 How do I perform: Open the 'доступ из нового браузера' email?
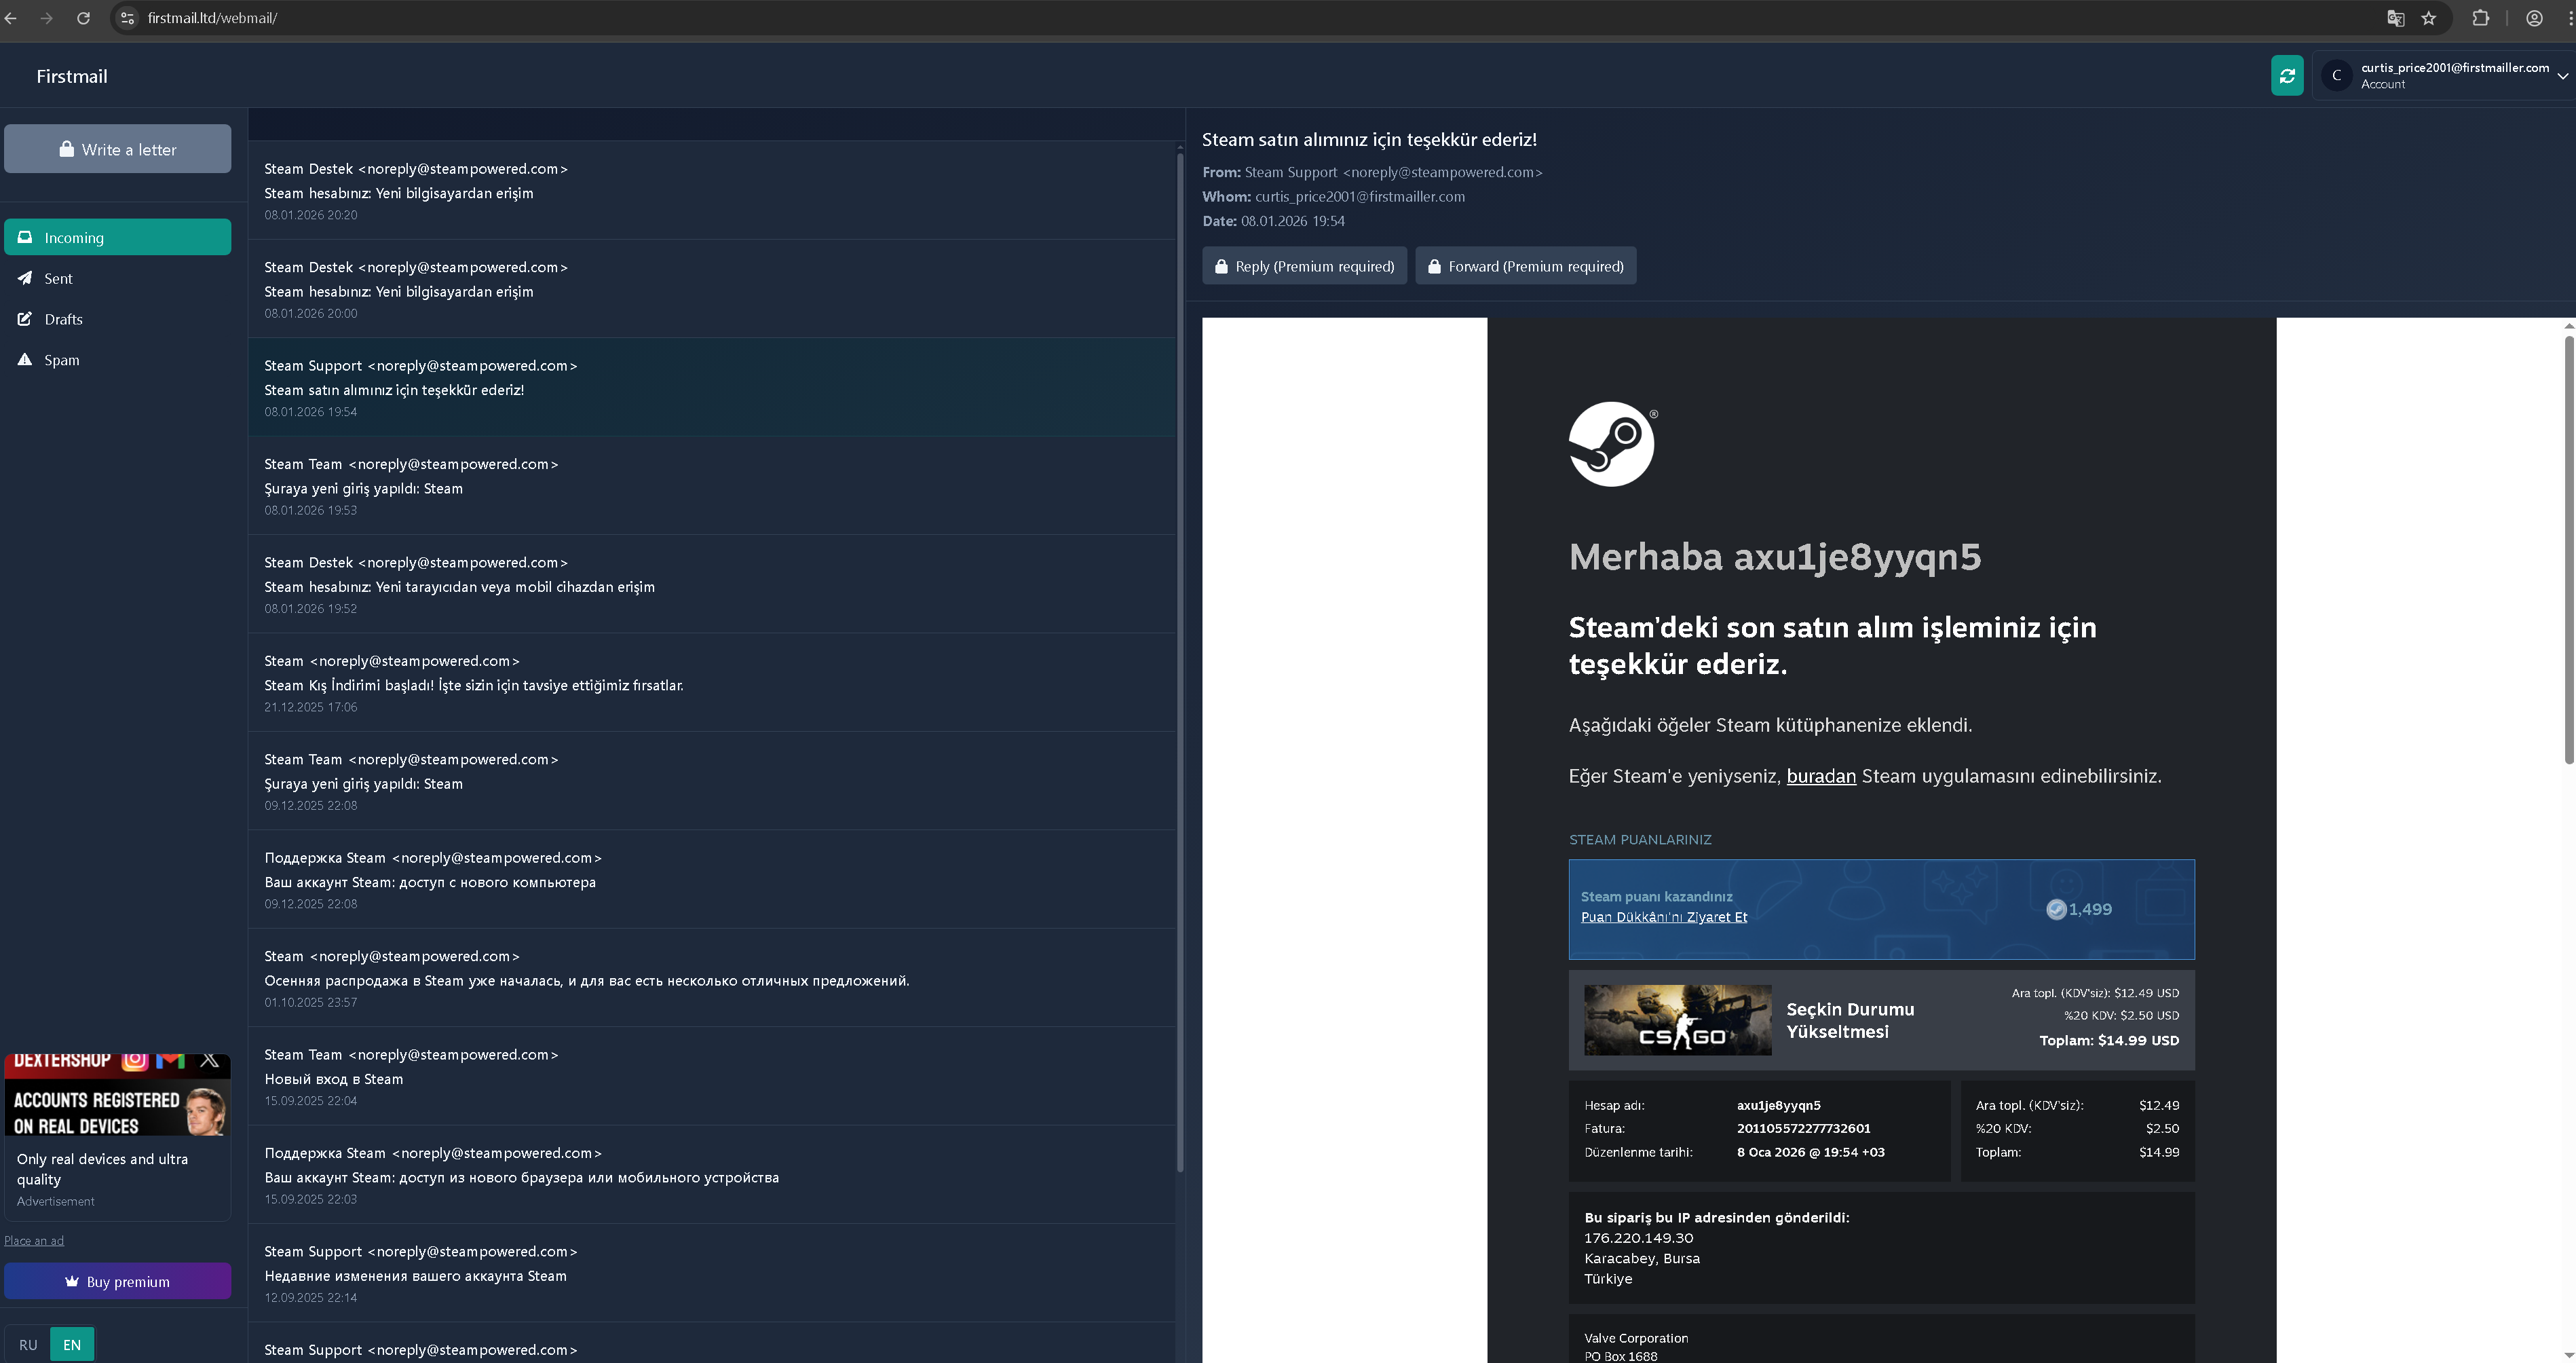pyautogui.click(x=712, y=1175)
